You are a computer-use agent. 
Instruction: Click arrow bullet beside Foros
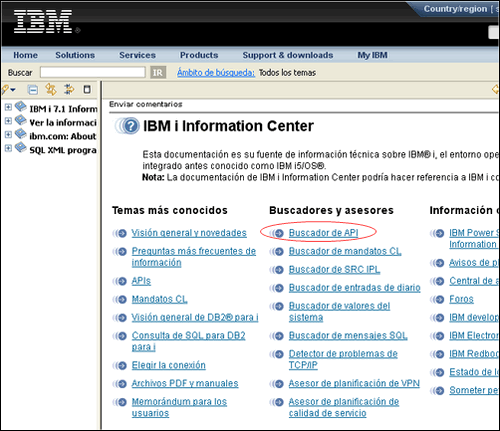tap(437, 300)
